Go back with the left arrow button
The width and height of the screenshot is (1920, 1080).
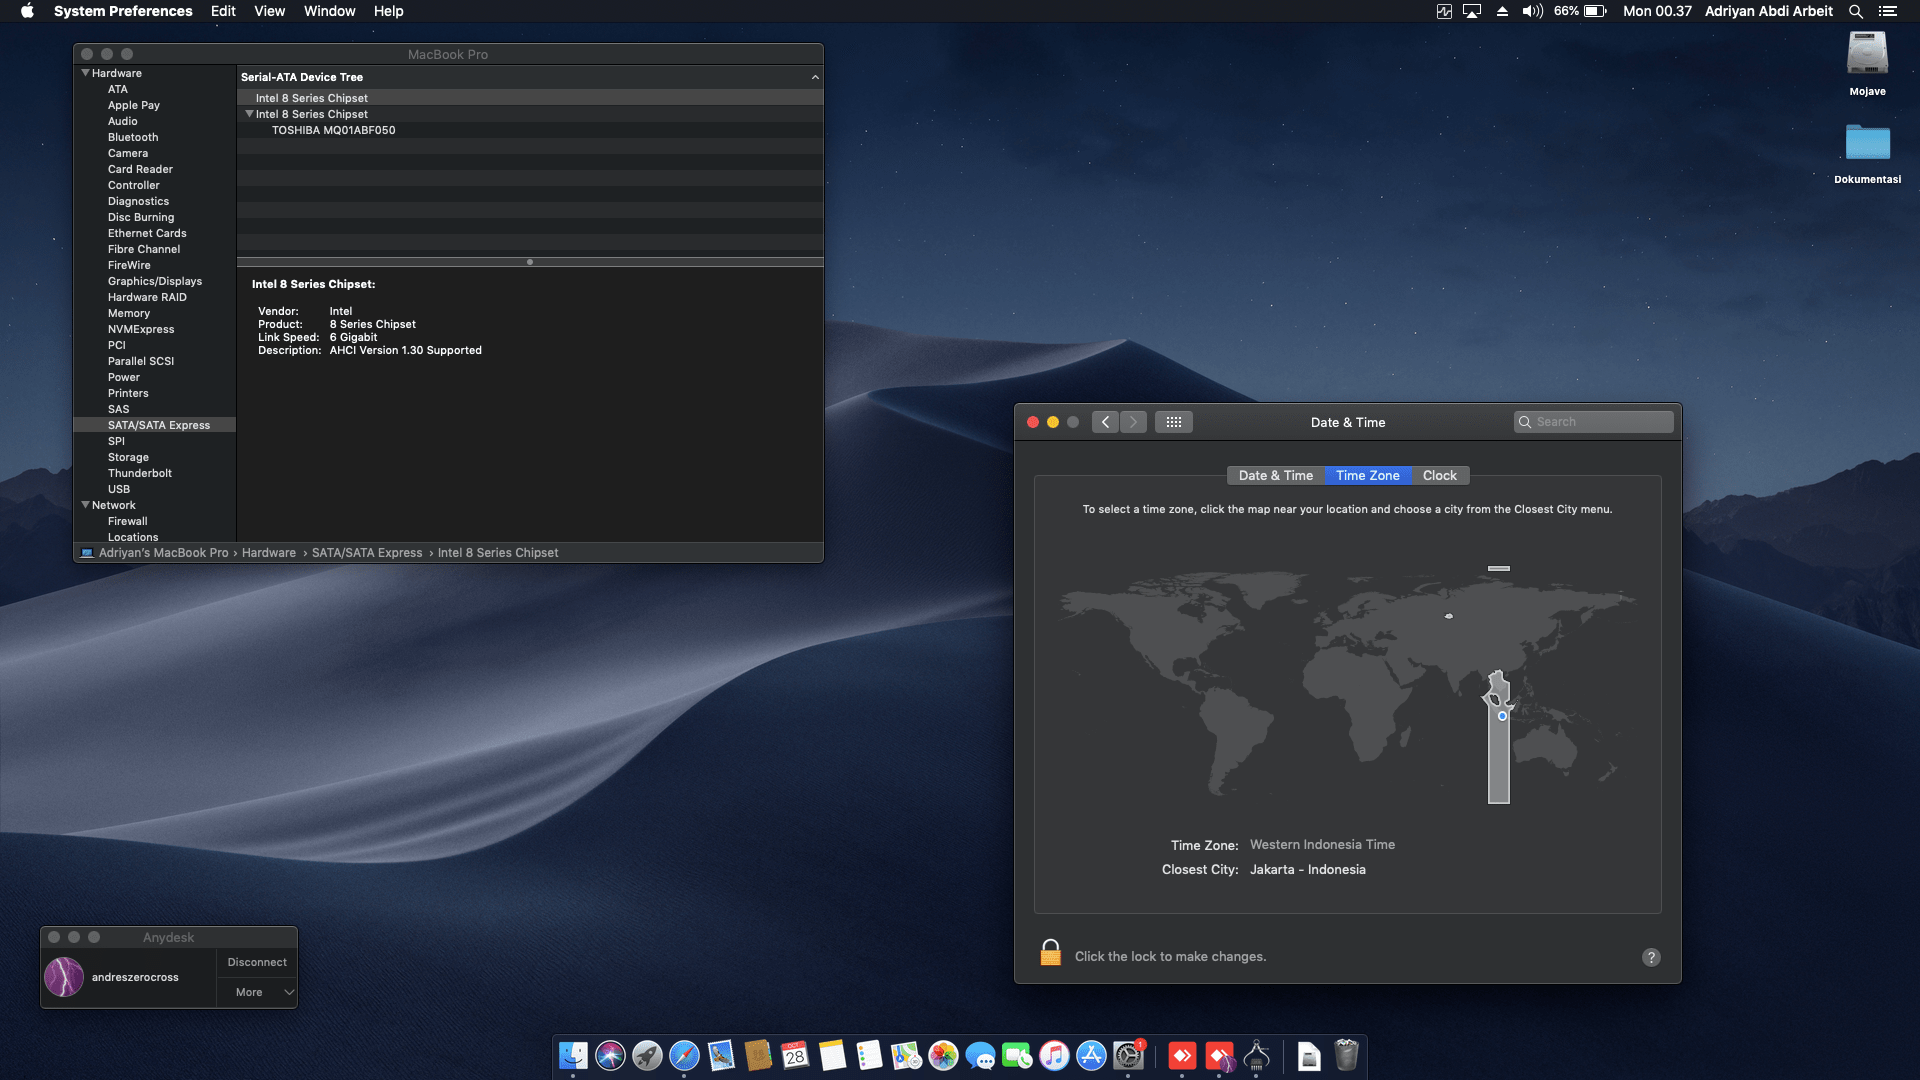point(1105,422)
